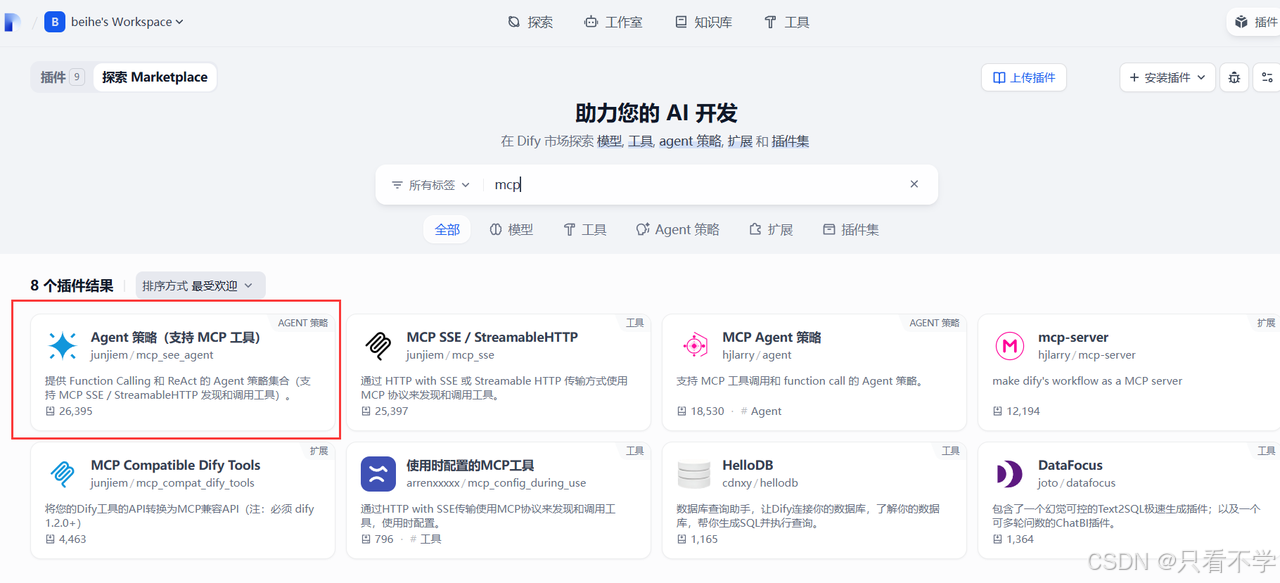Click the debug bug icon button
The image size is (1280, 583).
[x=1234, y=77]
